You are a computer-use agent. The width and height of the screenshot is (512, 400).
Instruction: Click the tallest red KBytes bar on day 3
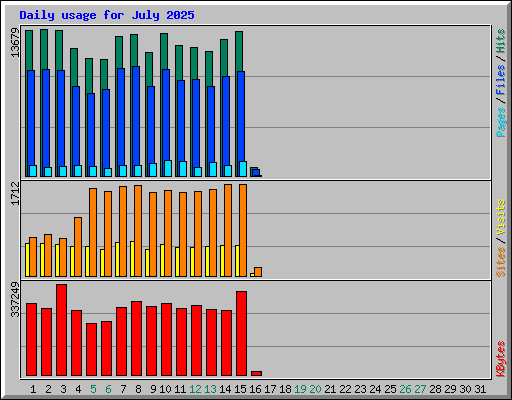[61, 330]
